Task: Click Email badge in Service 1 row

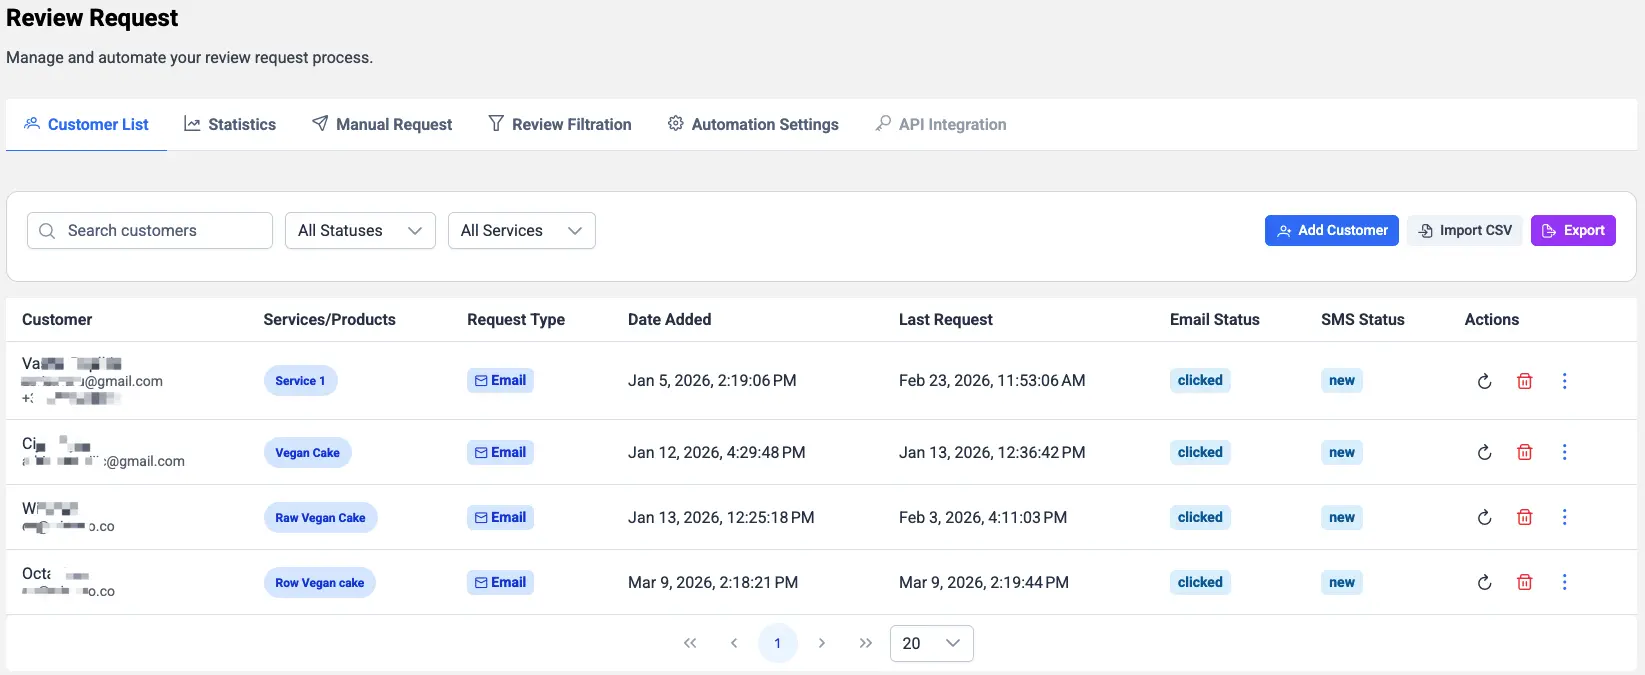Action: click(x=500, y=381)
